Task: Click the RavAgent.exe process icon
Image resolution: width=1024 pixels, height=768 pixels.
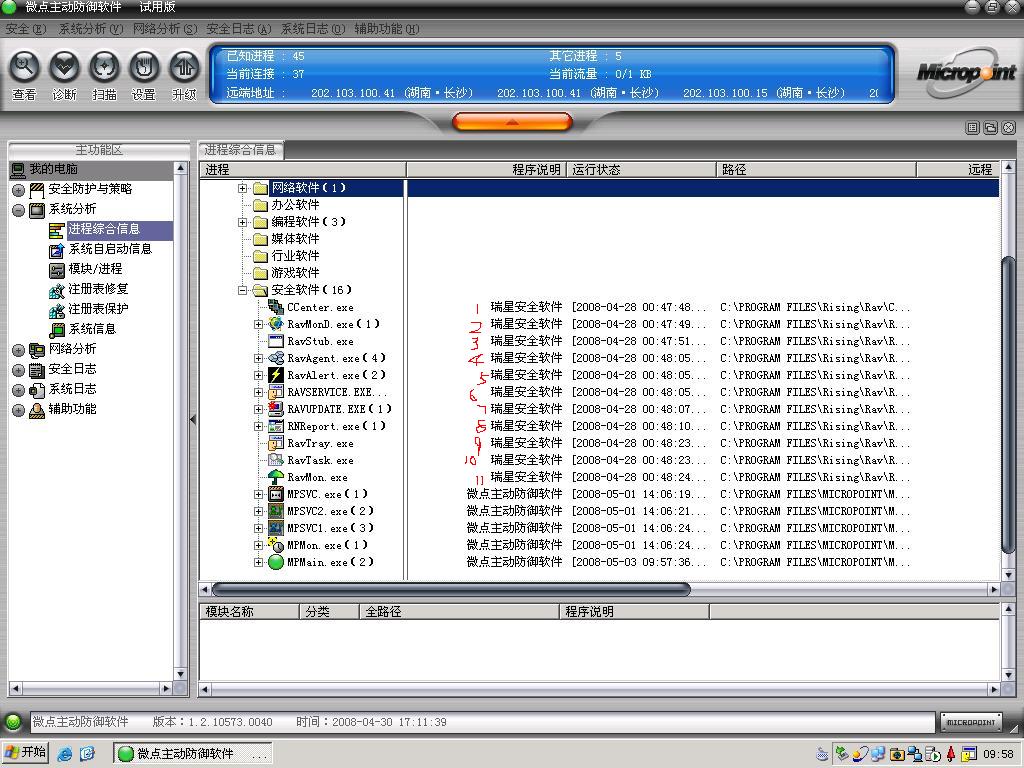Action: tap(276, 358)
